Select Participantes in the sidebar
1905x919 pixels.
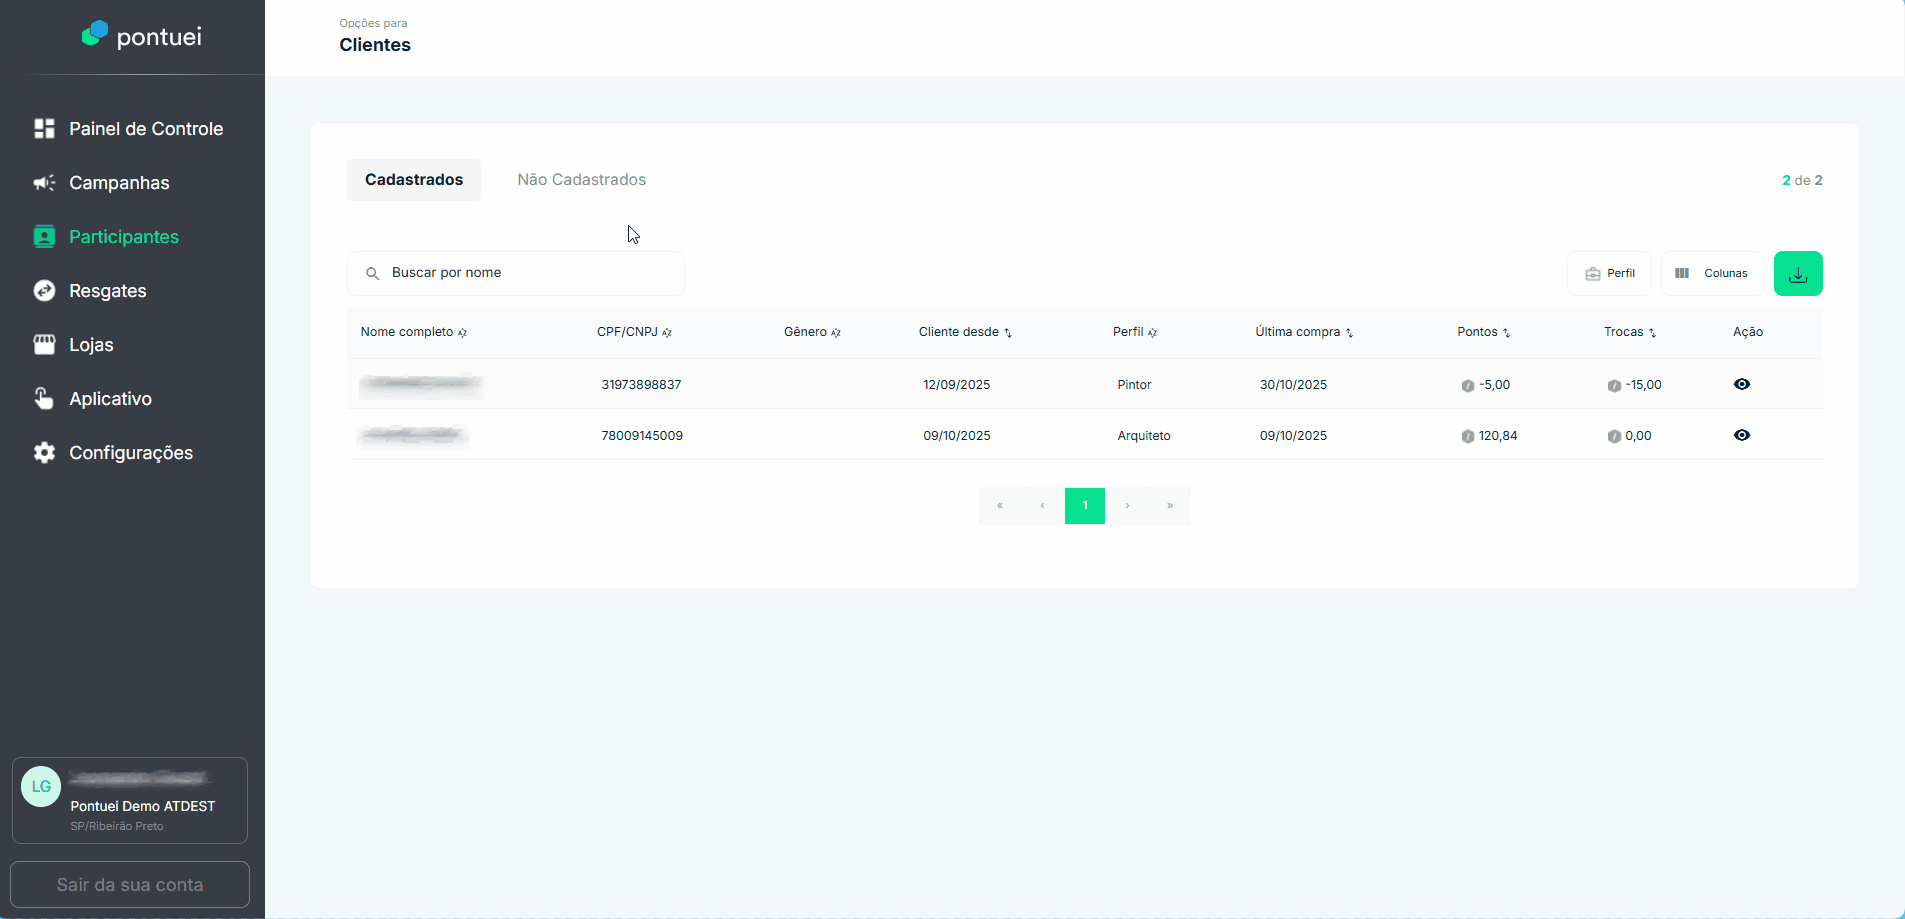(123, 237)
